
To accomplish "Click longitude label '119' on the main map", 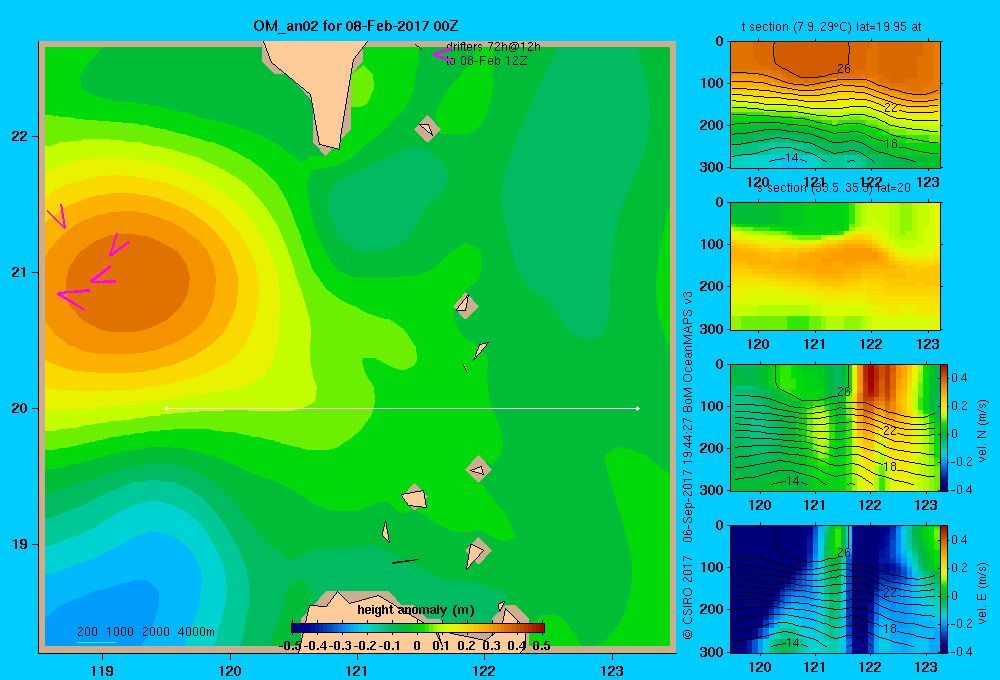I will [x=102, y=670].
